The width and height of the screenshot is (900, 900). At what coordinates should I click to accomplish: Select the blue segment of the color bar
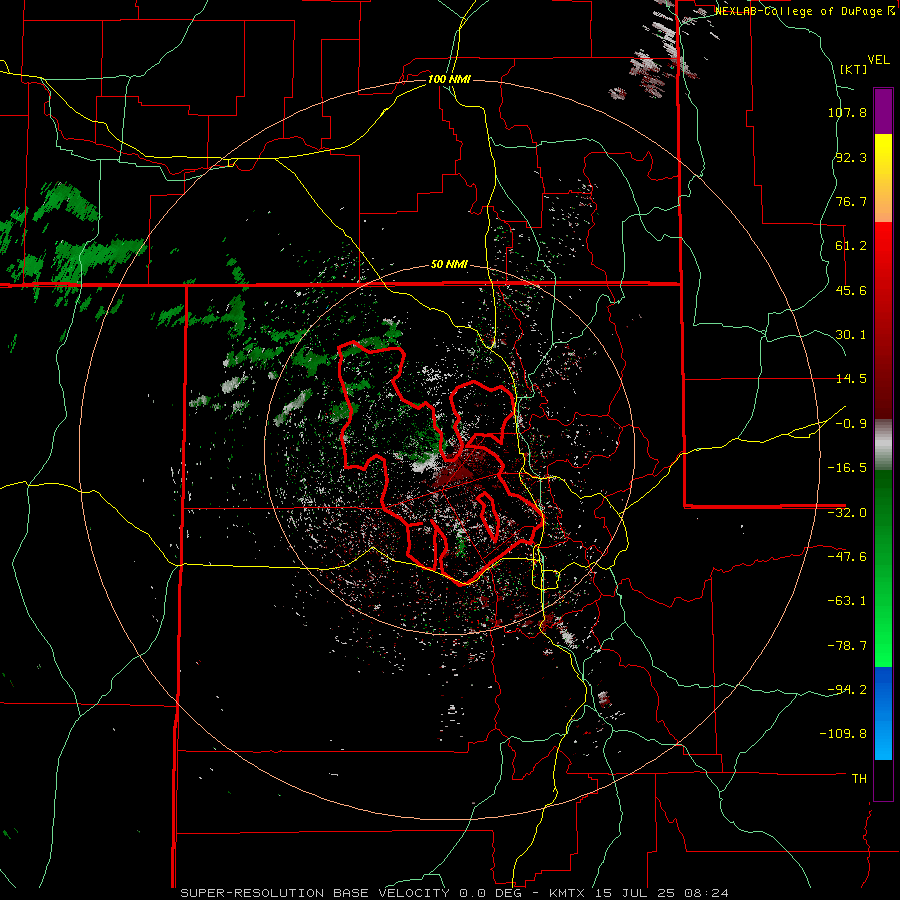(x=883, y=713)
